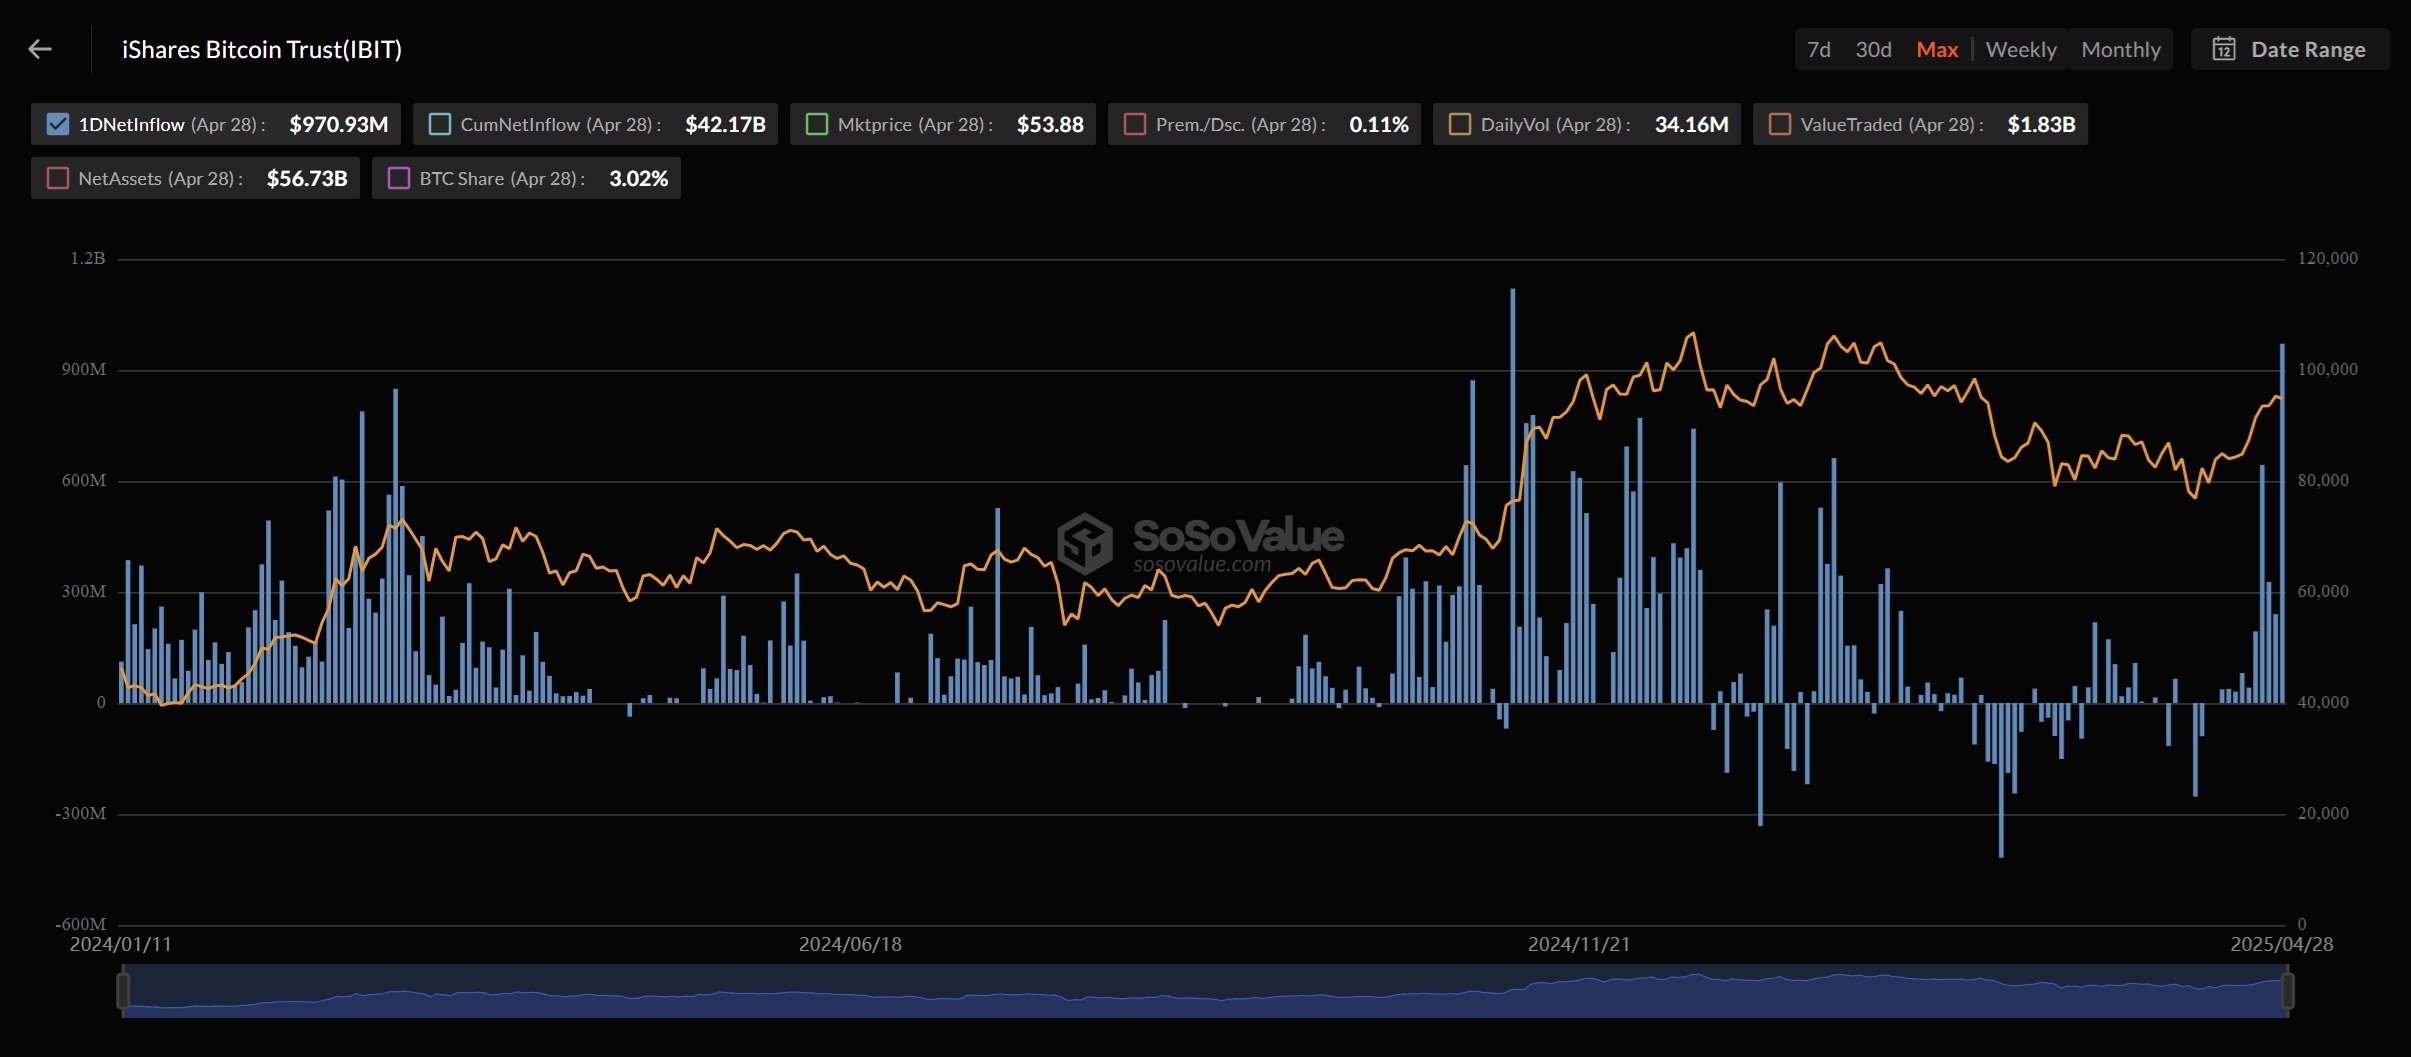Viewport: 2411px width, 1057px height.
Task: Enable the CumNetInflow checkbox
Action: point(440,124)
